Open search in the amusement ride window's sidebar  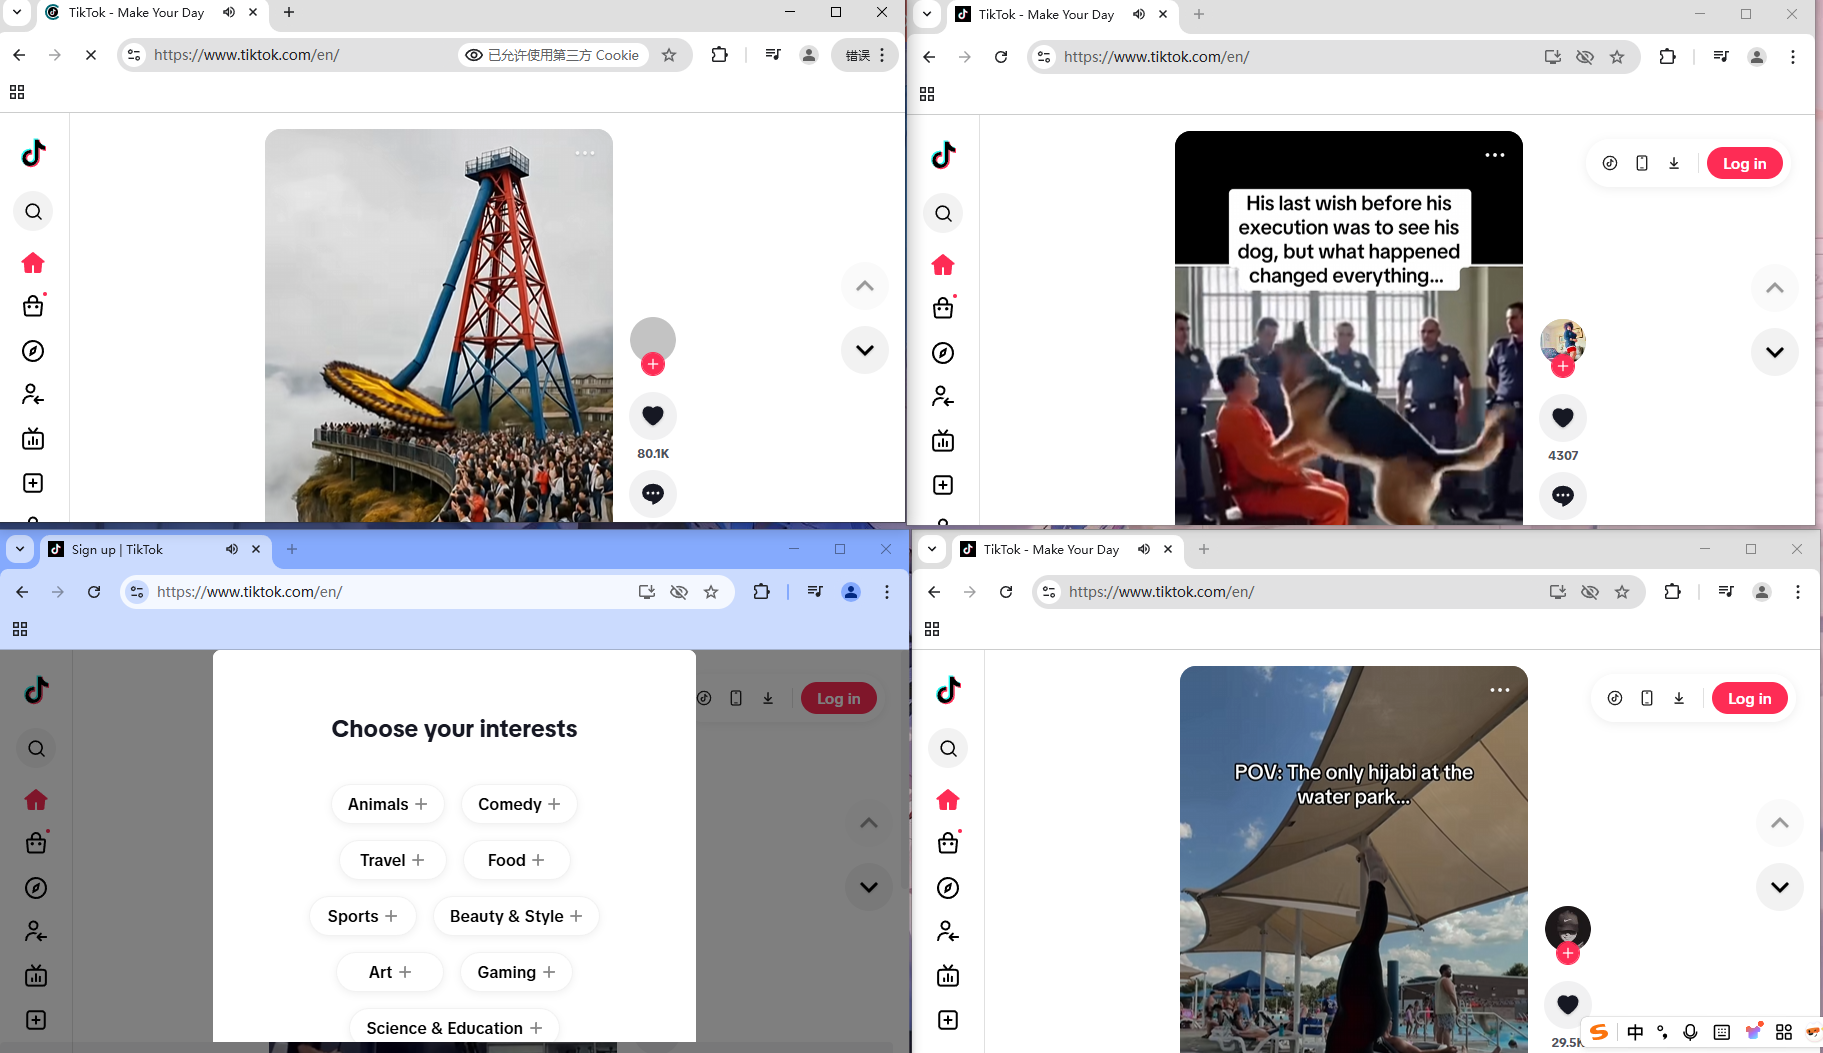click(x=33, y=212)
